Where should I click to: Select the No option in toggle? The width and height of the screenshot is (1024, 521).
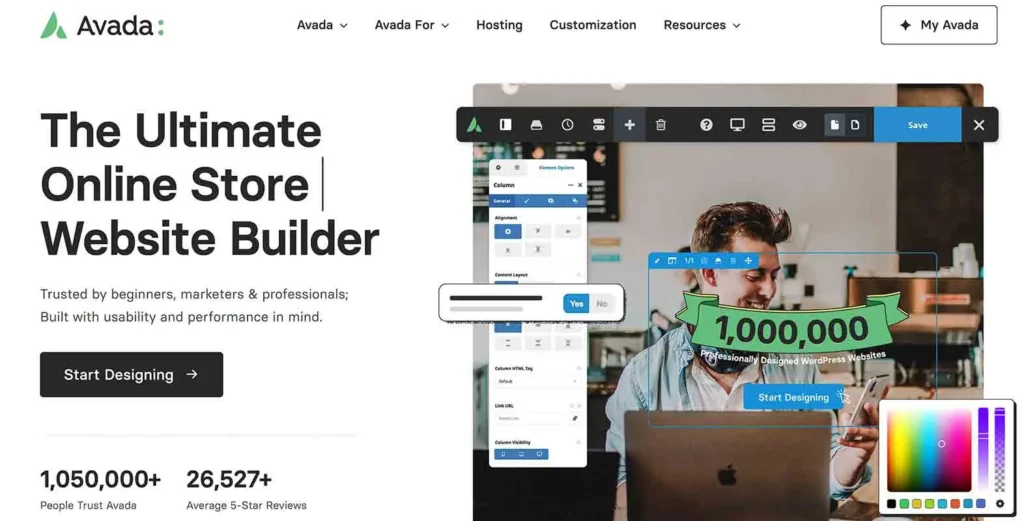tap(602, 304)
